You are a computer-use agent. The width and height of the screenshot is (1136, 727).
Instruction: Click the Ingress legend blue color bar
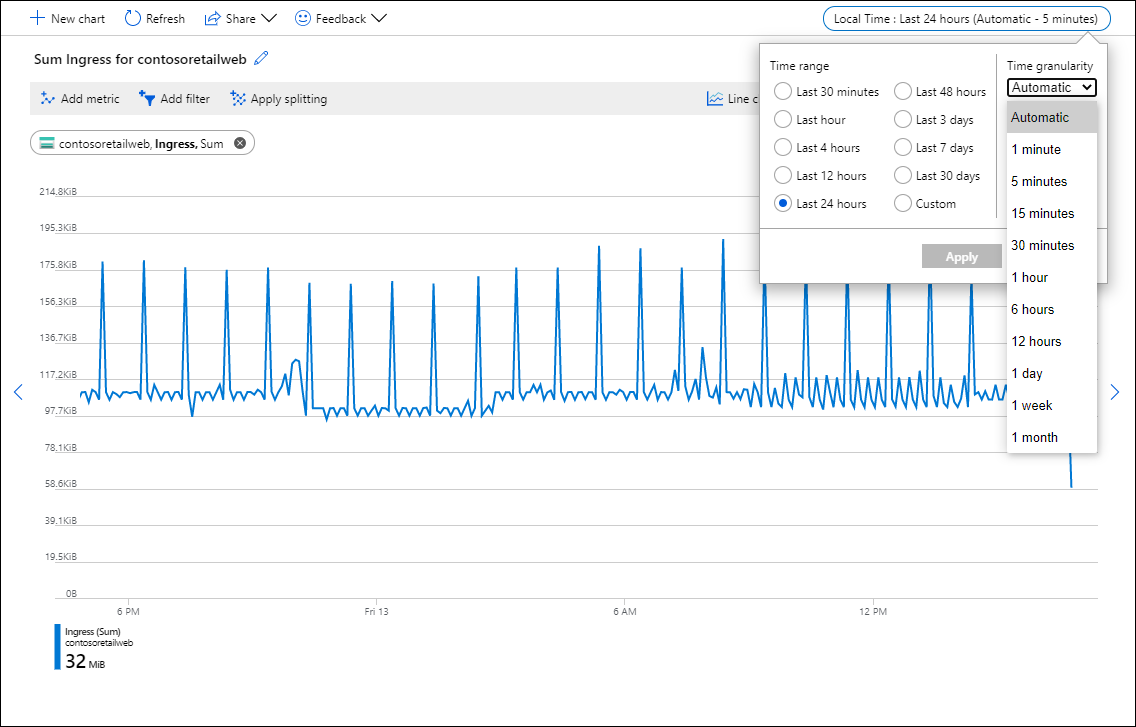click(x=57, y=647)
